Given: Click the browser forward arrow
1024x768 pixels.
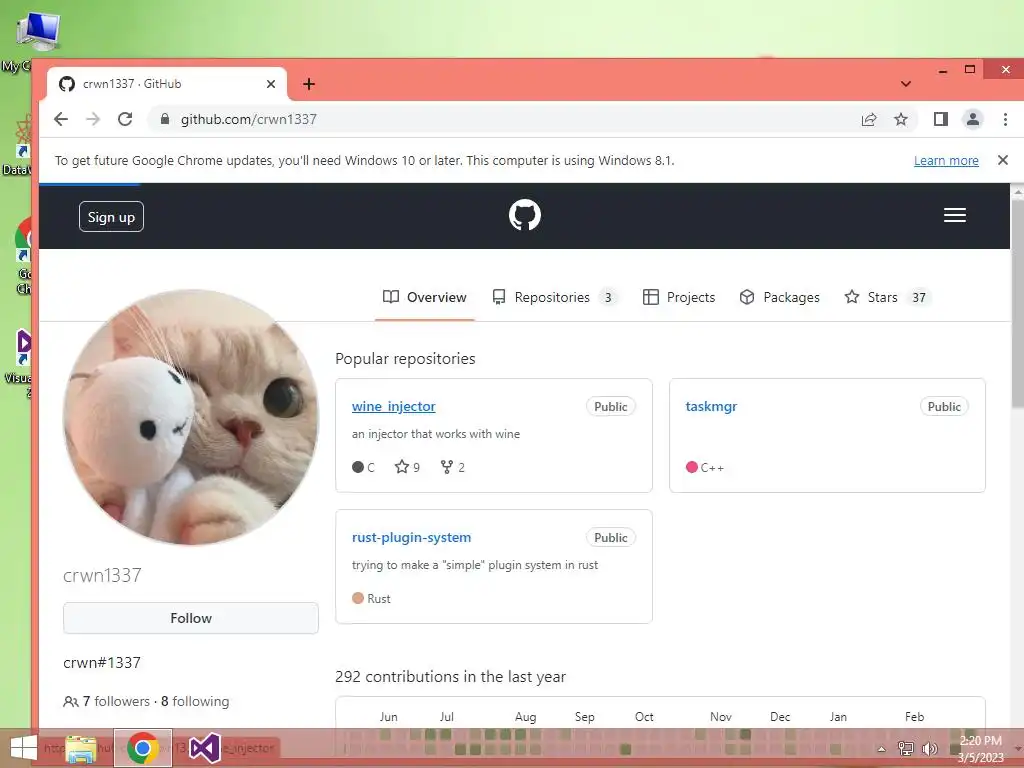Looking at the screenshot, I should 93,119.
